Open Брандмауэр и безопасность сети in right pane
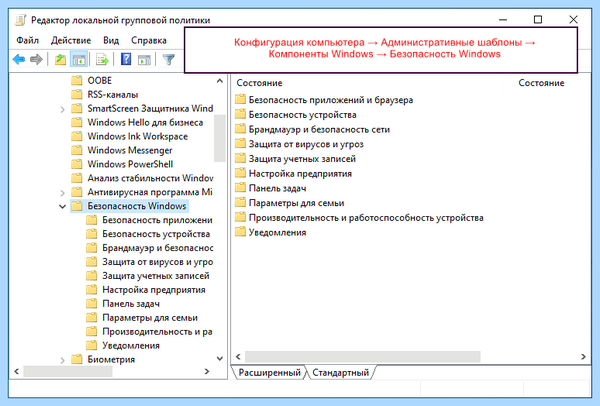 pos(319,129)
